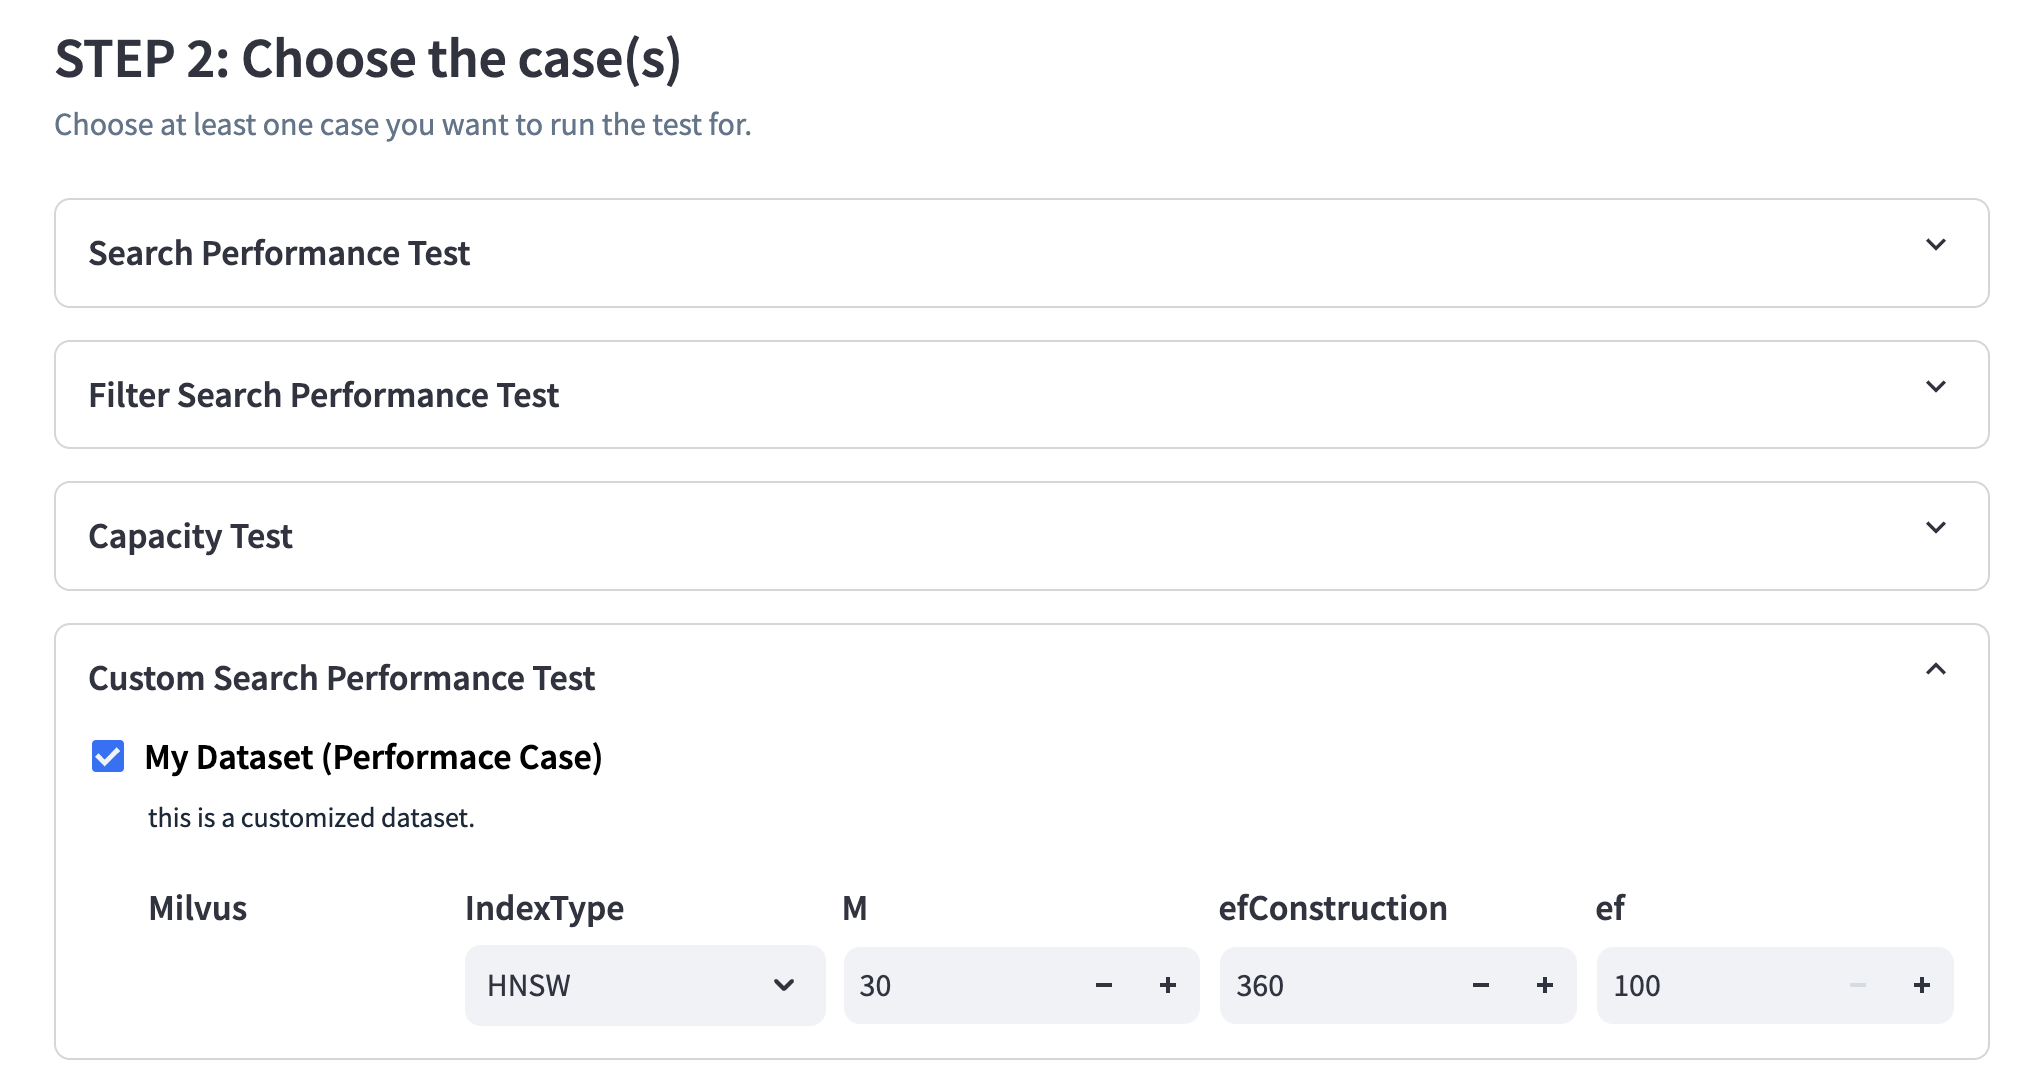The image size is (2024, 1084).
Task: Click Custom Search Performance Test title
Action: (341, 679)
